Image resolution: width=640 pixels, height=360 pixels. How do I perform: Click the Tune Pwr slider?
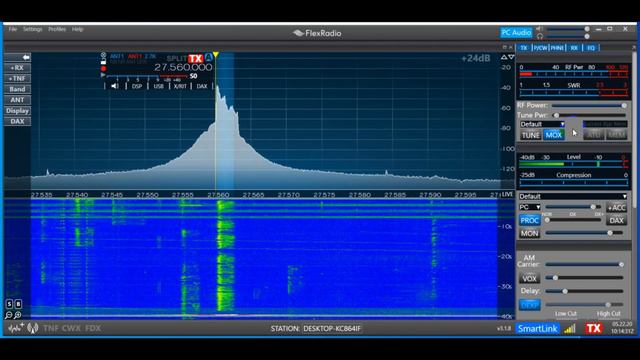pos(588,116)
